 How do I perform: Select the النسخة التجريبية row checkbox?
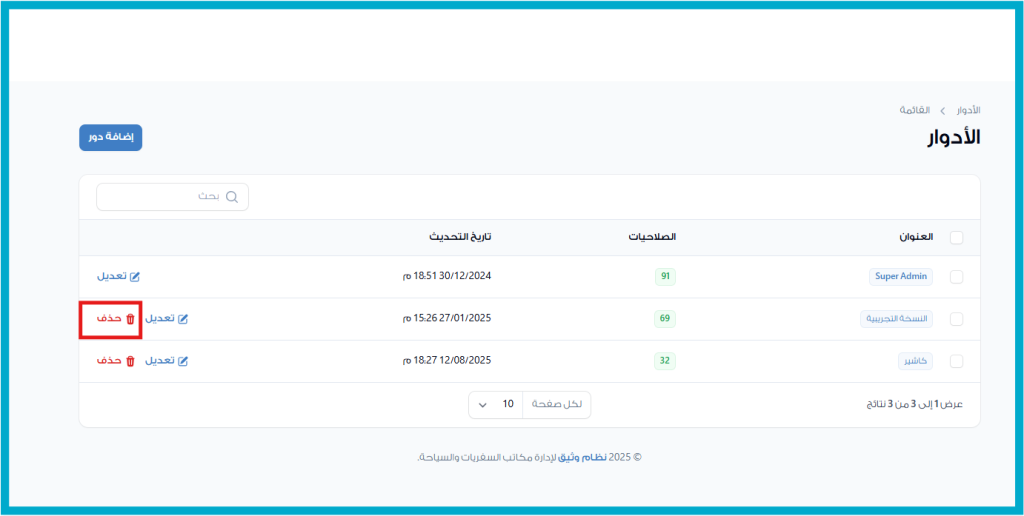pyautogui.click(x=956, y=319)
